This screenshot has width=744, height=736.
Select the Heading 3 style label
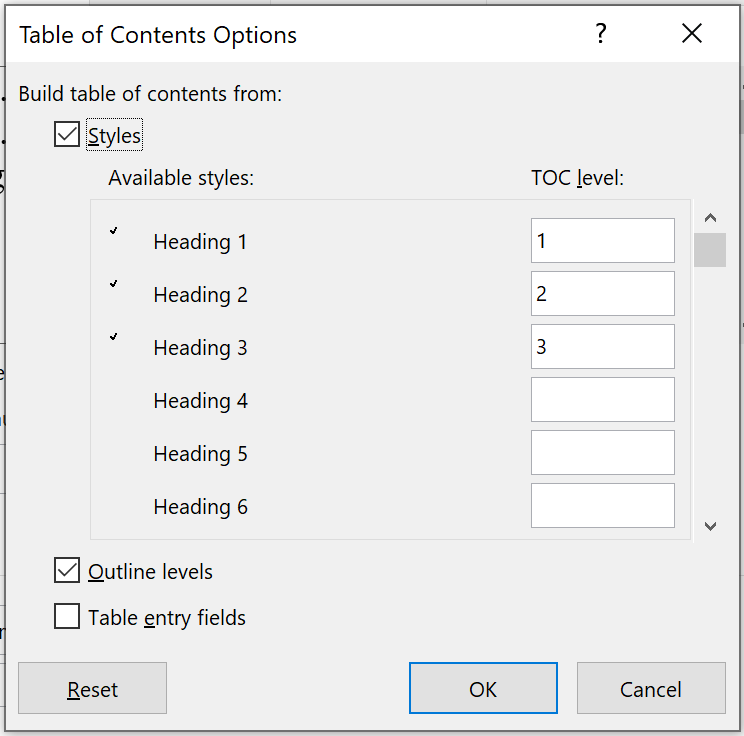200,348
